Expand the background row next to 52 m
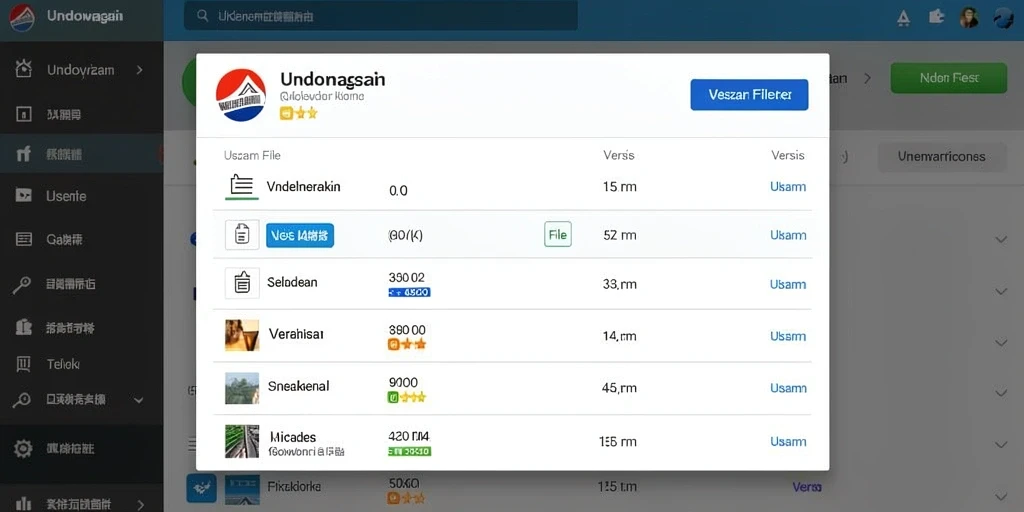The image size is (1024, 512). coord(1000,240)
